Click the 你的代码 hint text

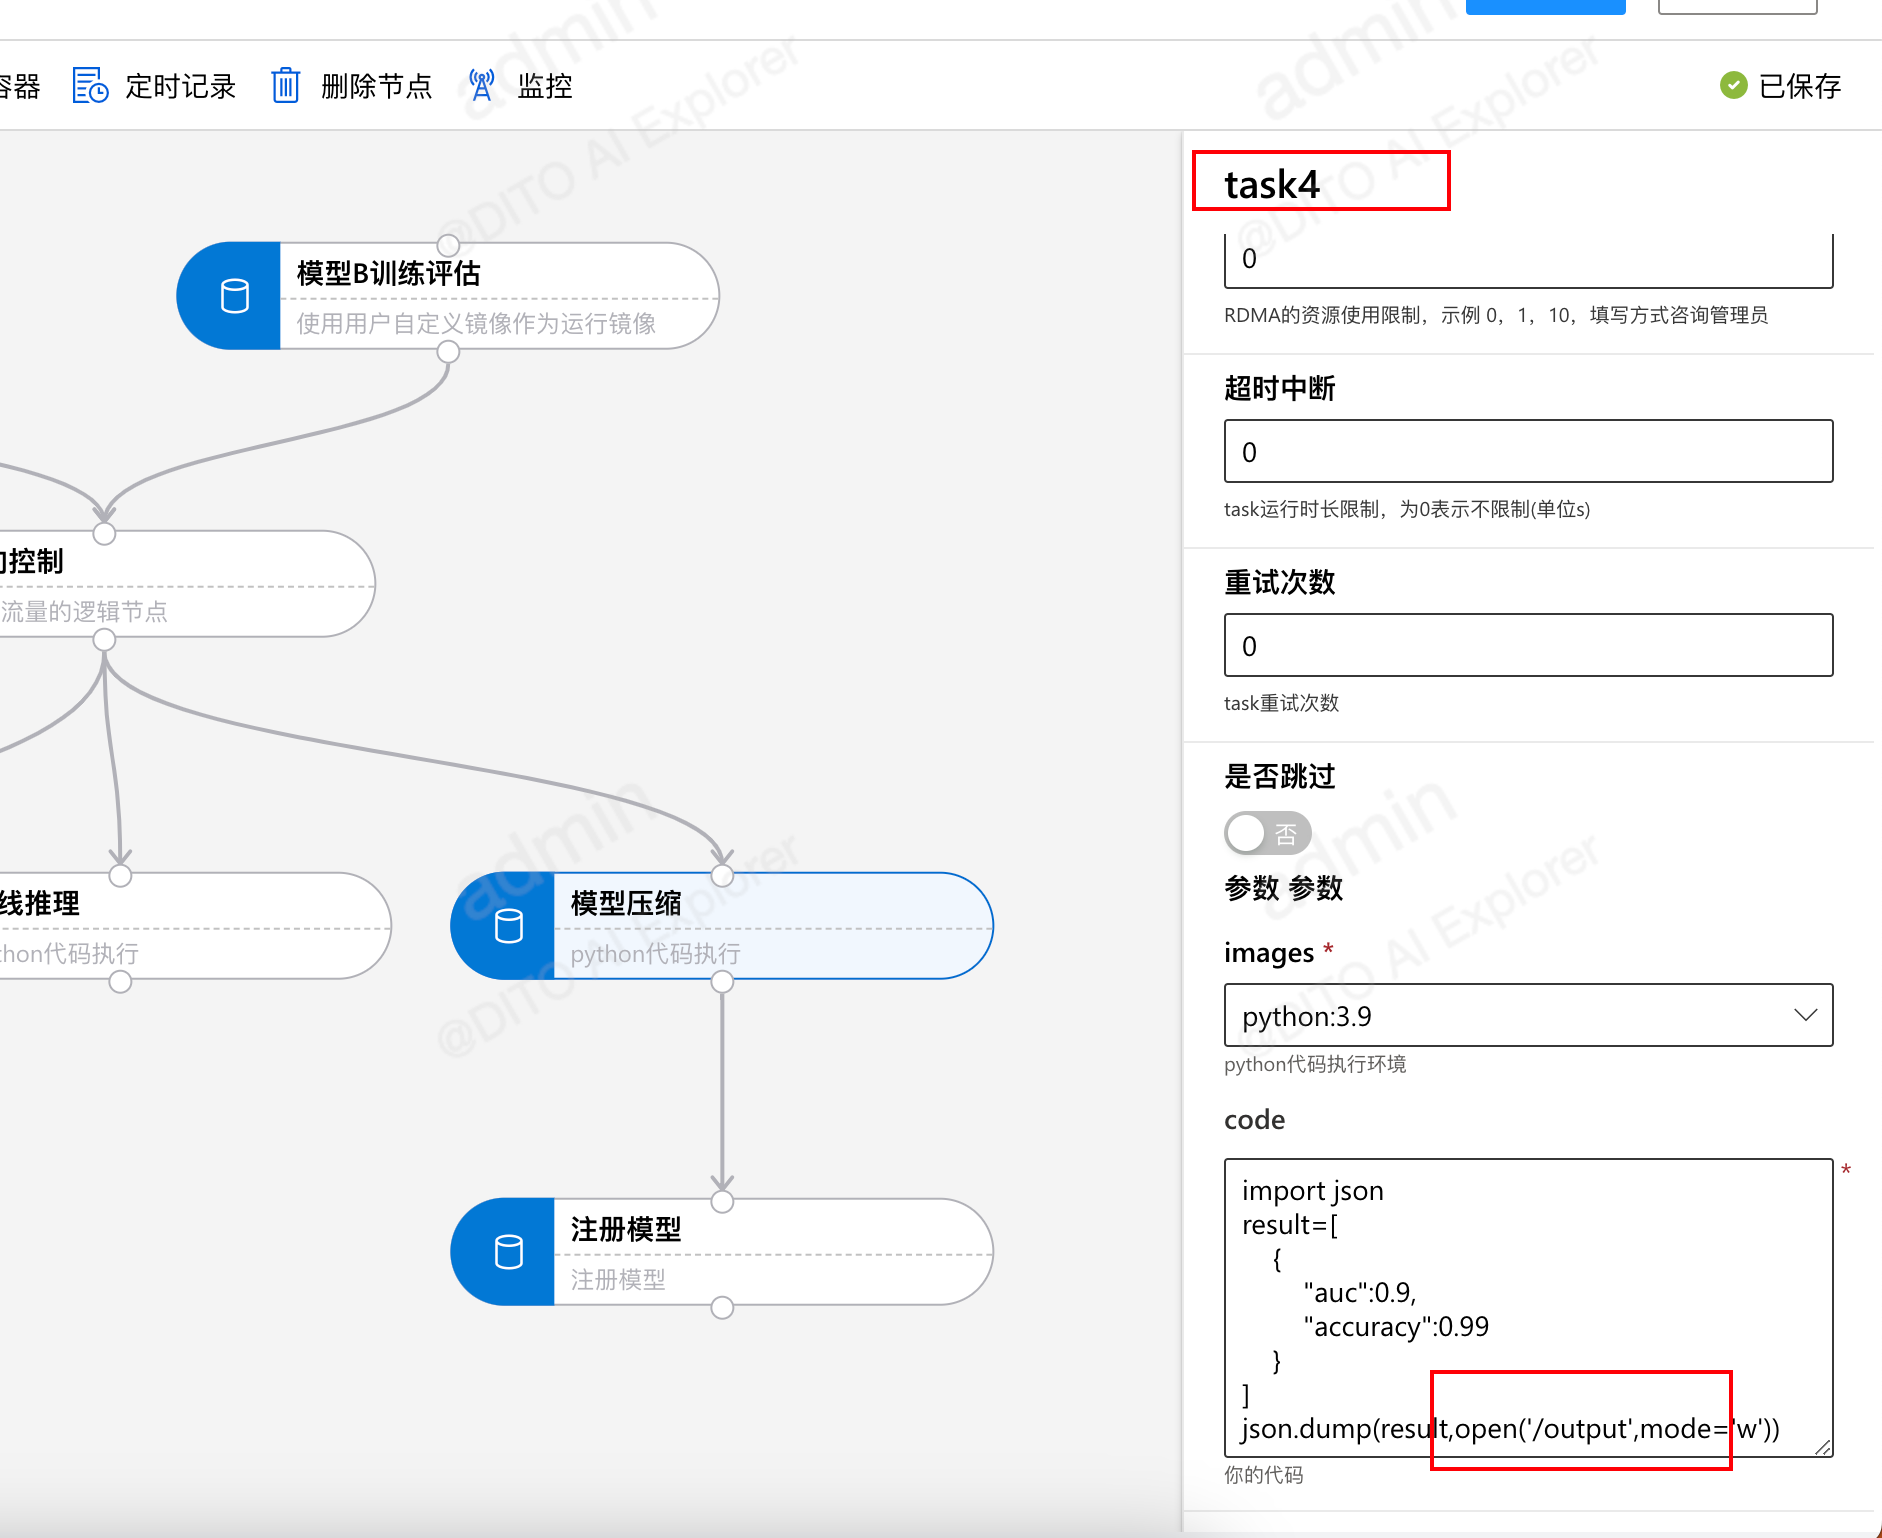[x=1263, y=1475]
